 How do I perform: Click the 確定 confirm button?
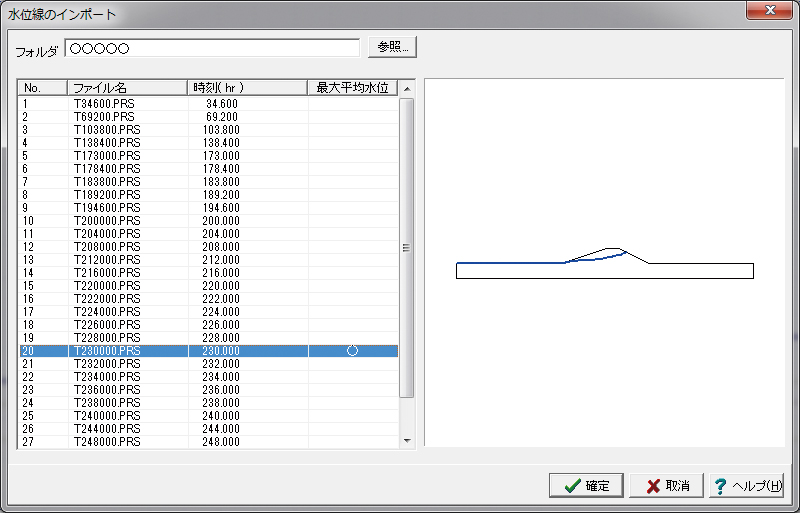click(586, 485)
